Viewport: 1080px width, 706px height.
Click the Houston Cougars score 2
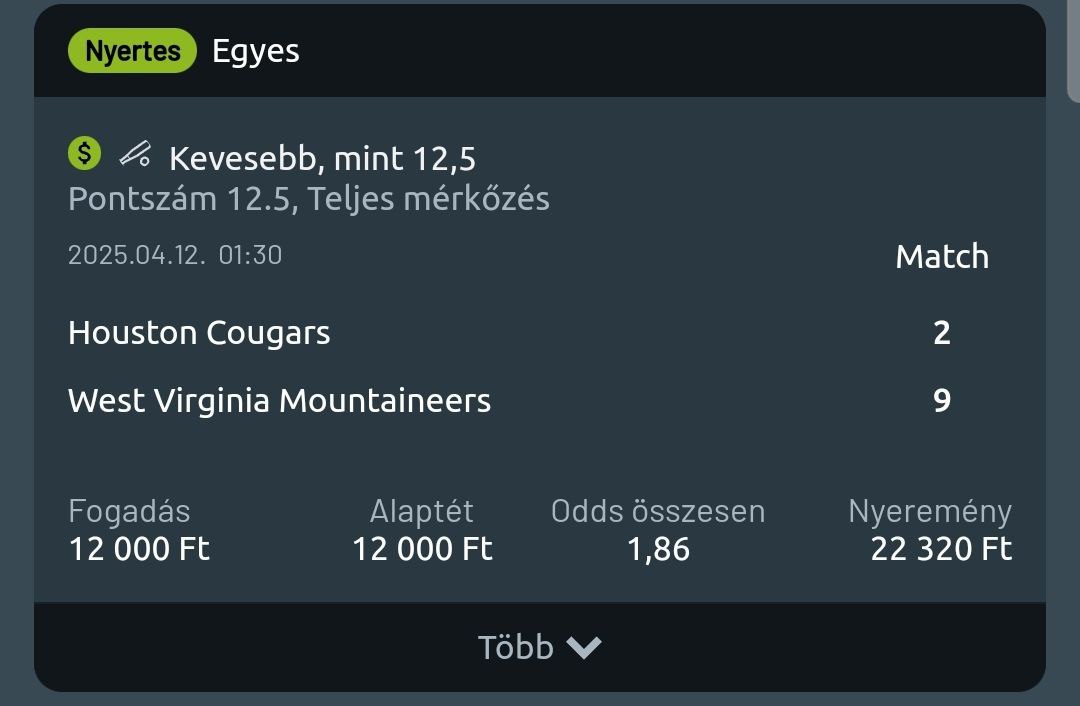[941, 332]
